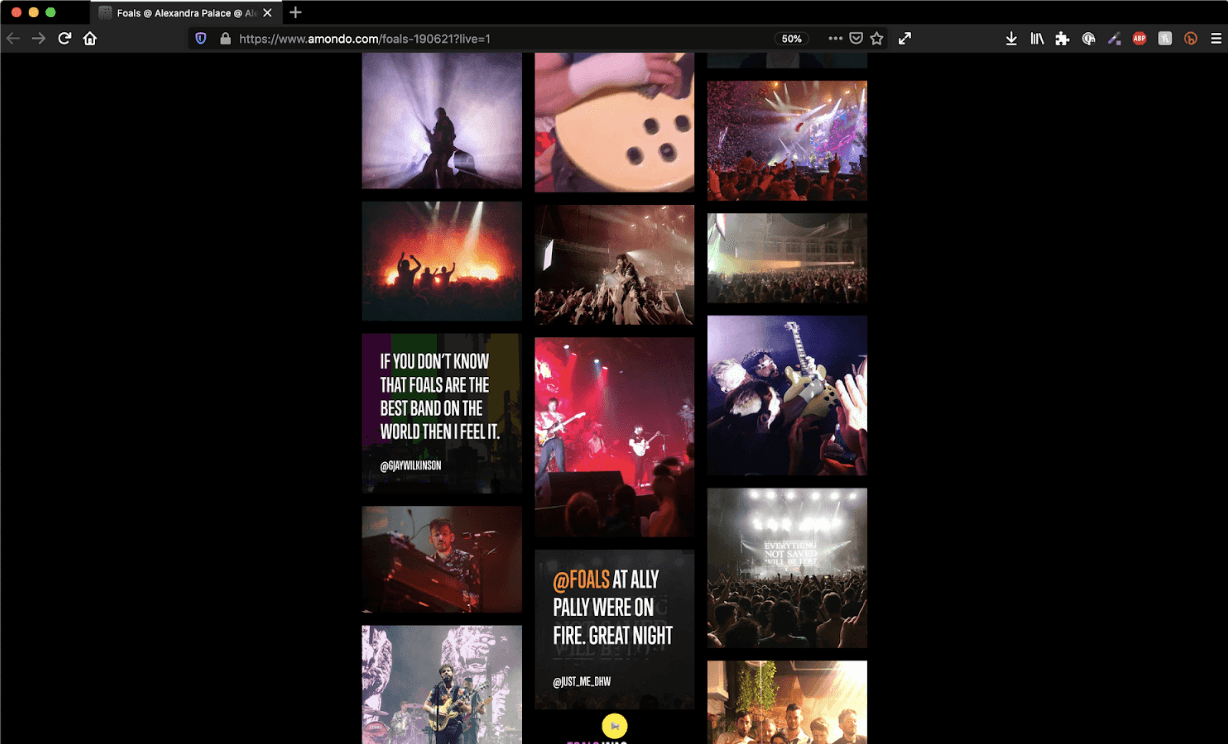The height and width of the screenshot is (744, 1228).
Task: Open tracking protection shield info
Action: click(201, 38)
